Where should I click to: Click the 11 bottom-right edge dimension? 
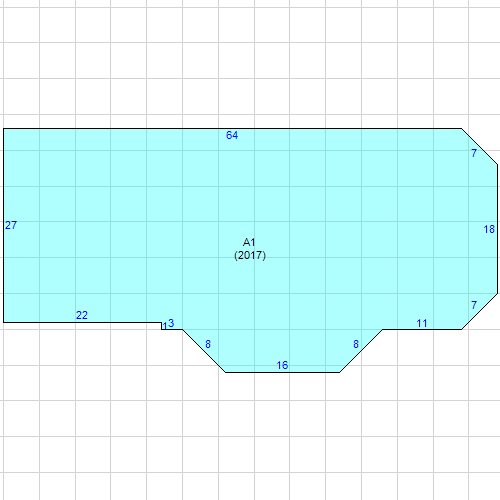point(422,323)
